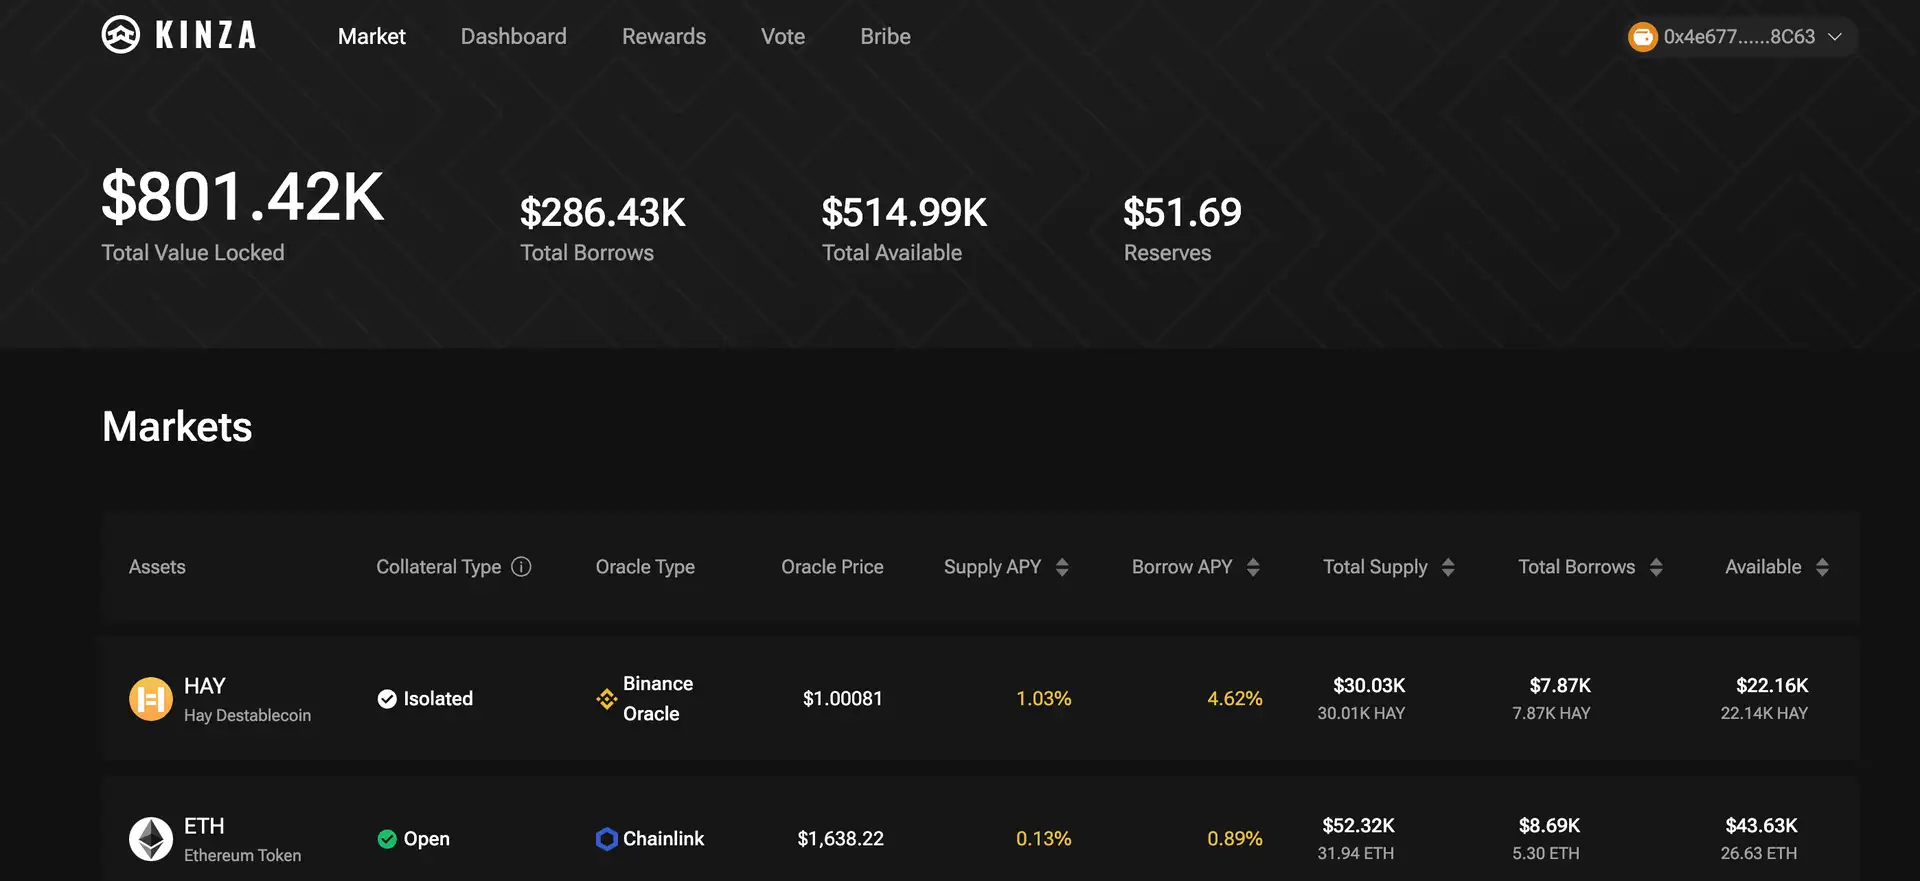Screen dimensions: 1920x881
Task: Sort markets by Borrow APY
Action: tap(1253, 567)
